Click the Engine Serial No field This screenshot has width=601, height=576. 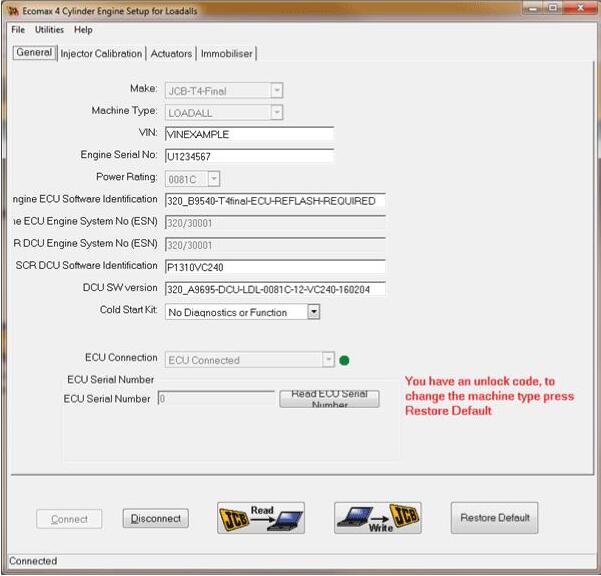[x=250, y=156]
